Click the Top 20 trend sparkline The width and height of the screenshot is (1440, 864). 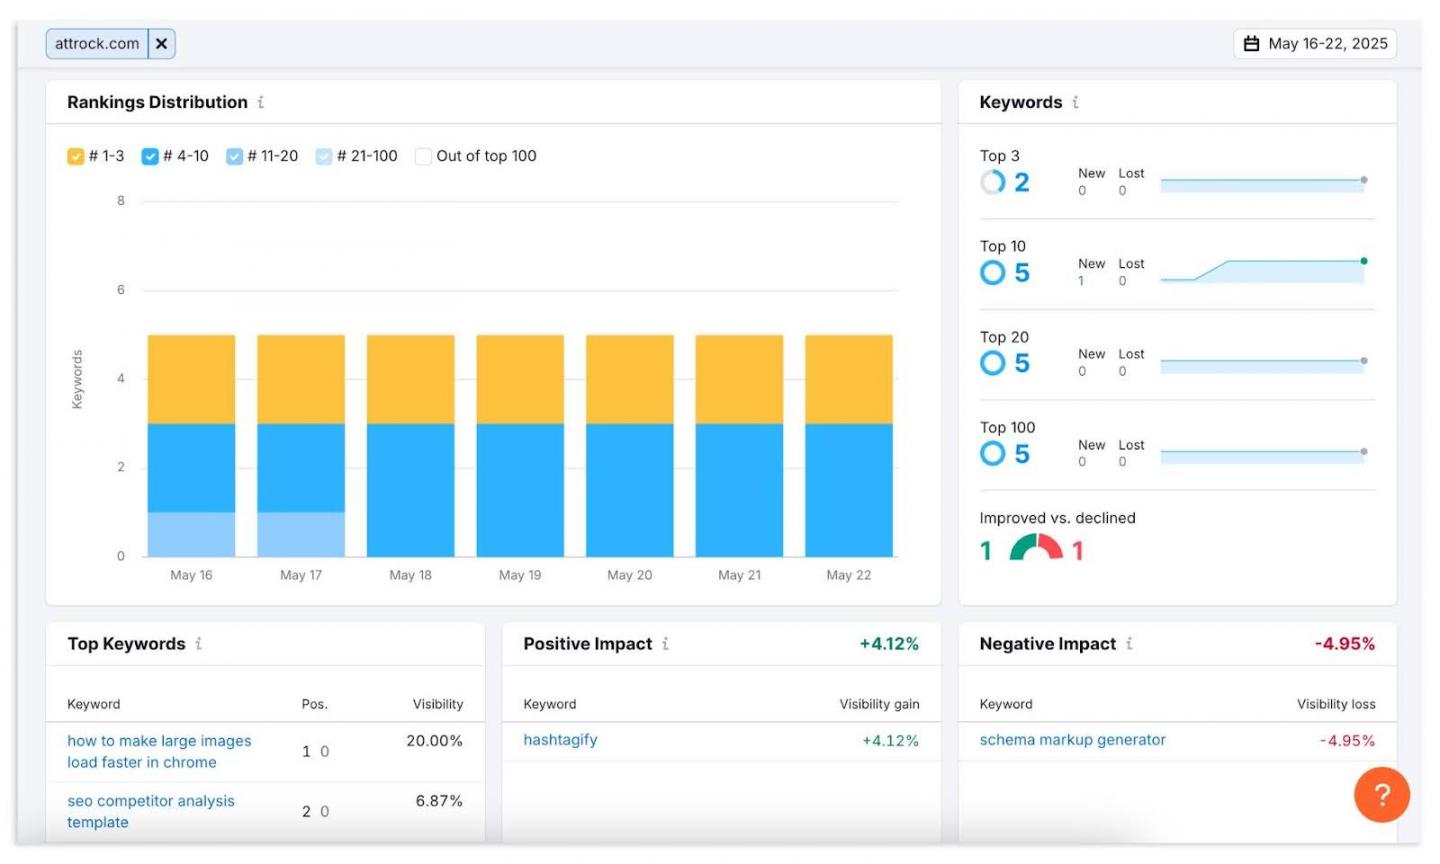tap(1264, 364)
